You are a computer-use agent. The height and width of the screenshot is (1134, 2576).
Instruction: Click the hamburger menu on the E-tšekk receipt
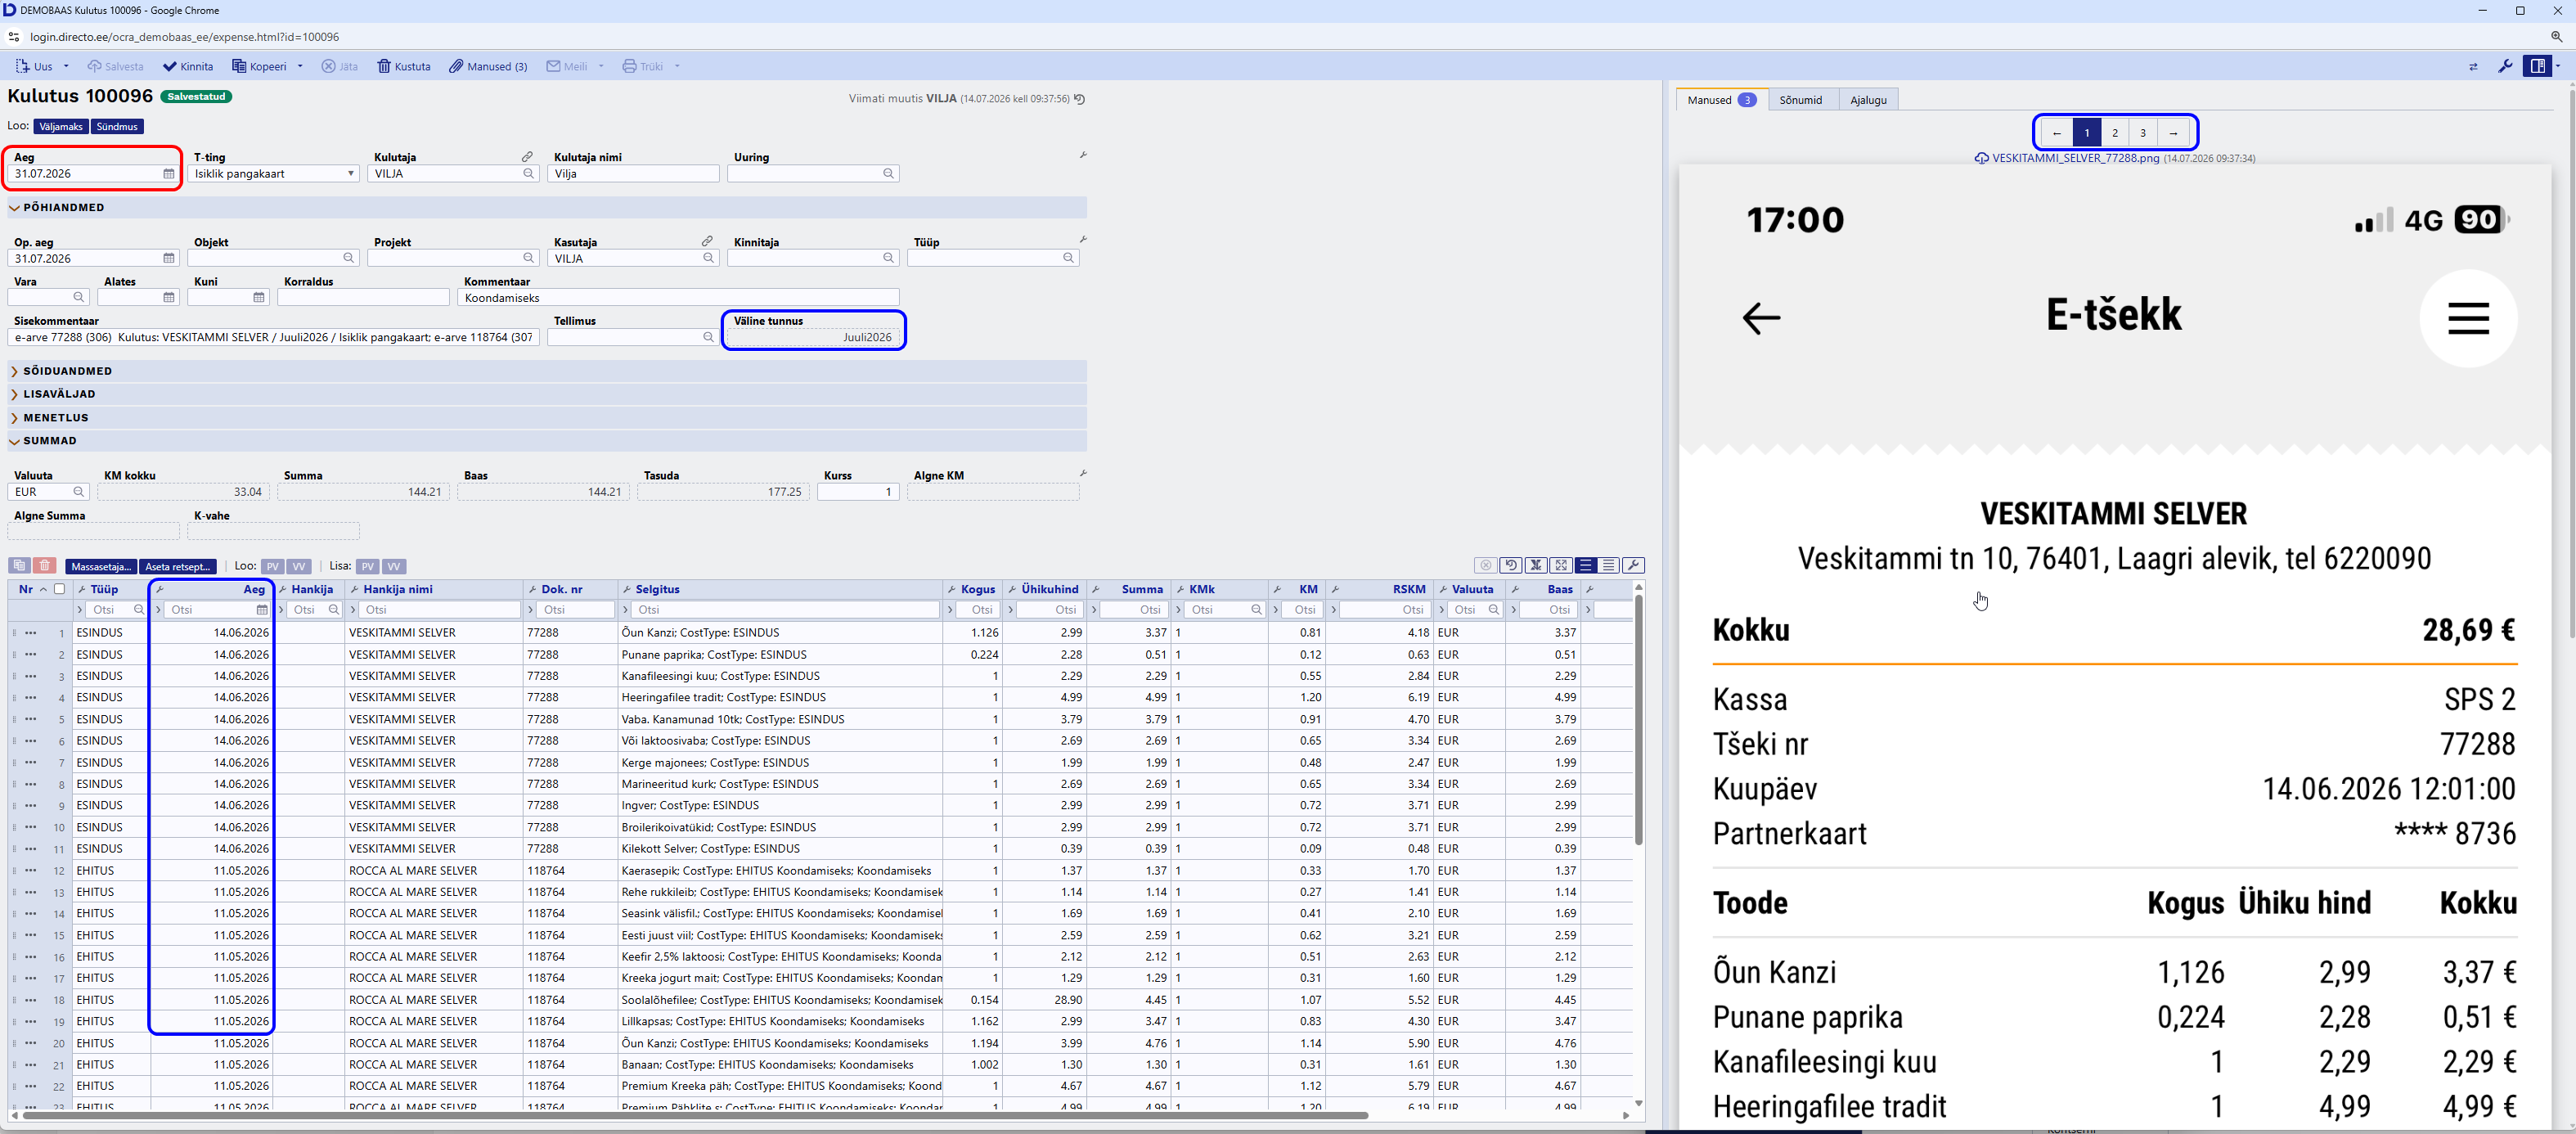2468,318
